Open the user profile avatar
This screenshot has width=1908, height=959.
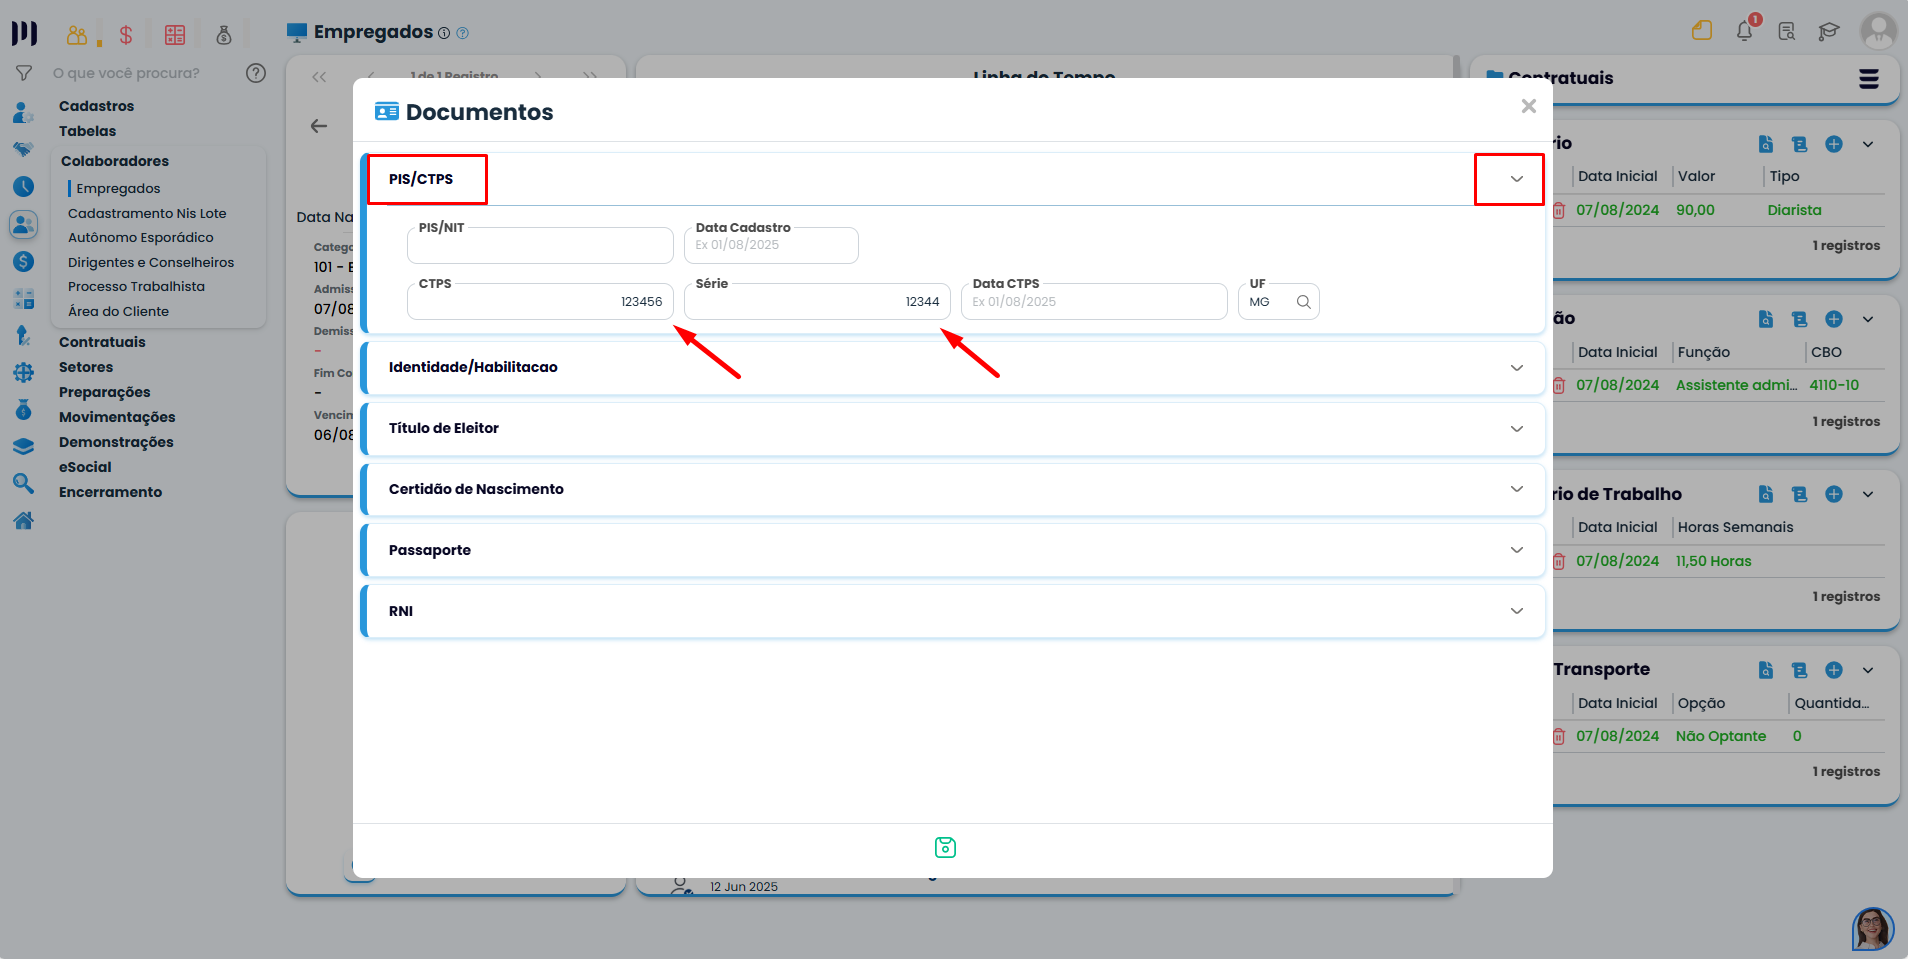coord(1878,31)
